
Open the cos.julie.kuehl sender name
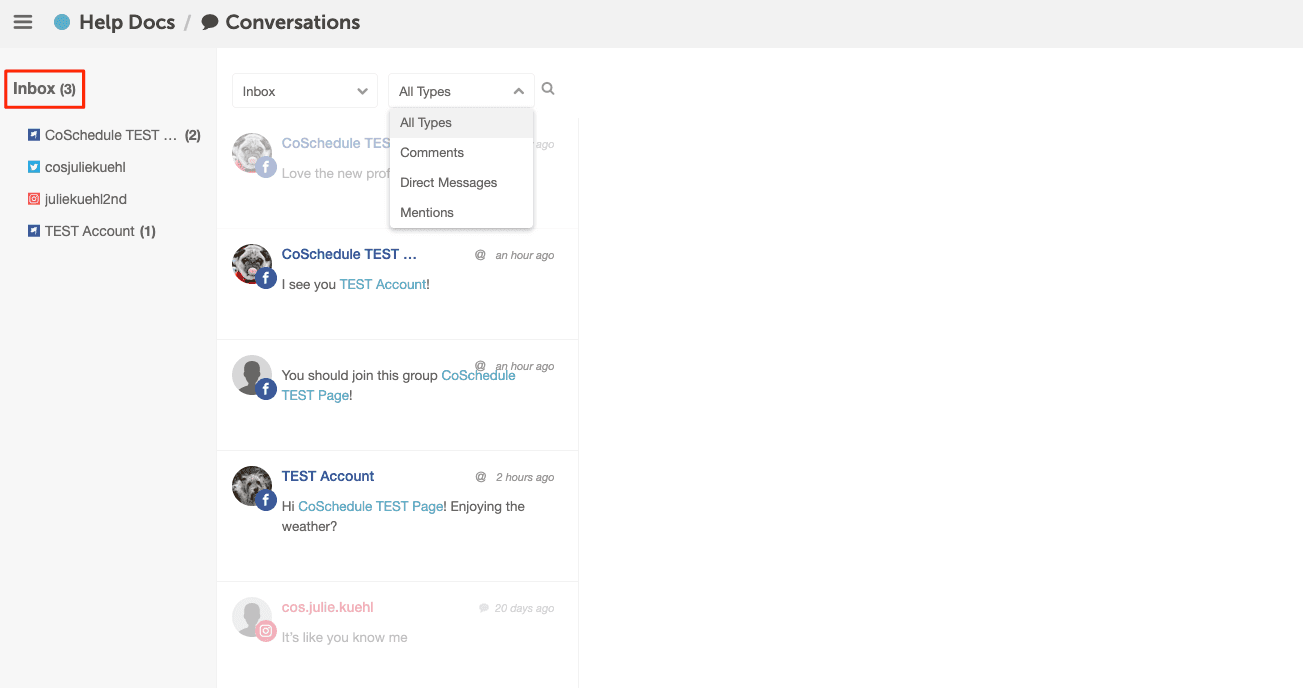coord(327,607)
